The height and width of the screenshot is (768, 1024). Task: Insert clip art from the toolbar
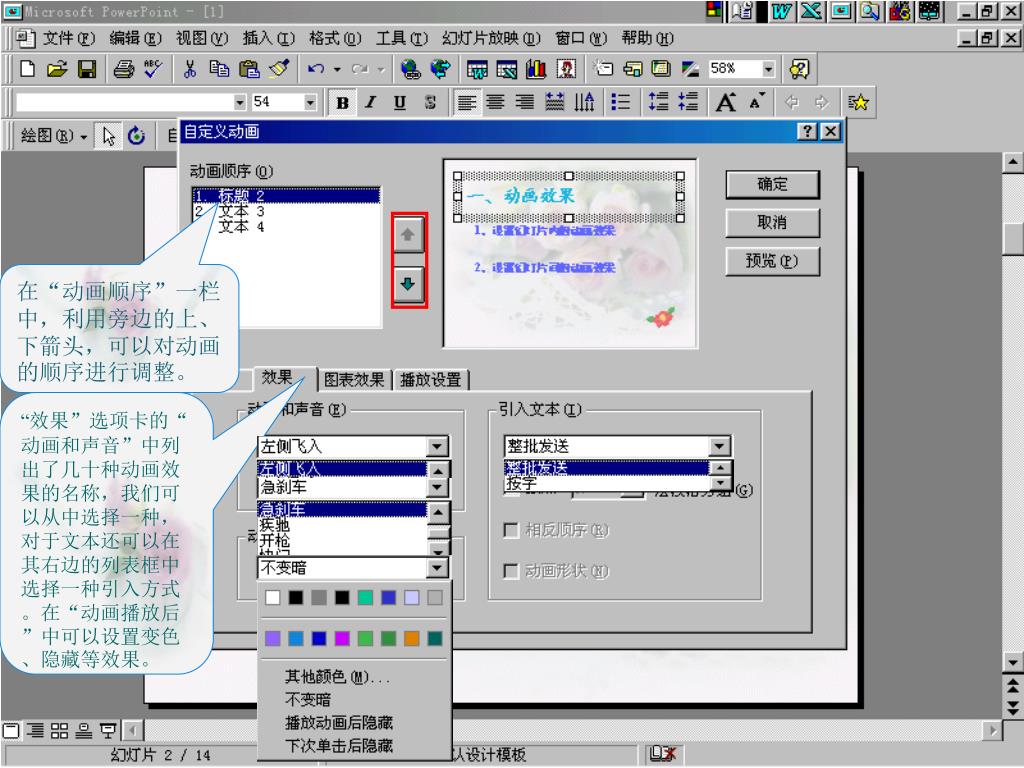(566, 69)
